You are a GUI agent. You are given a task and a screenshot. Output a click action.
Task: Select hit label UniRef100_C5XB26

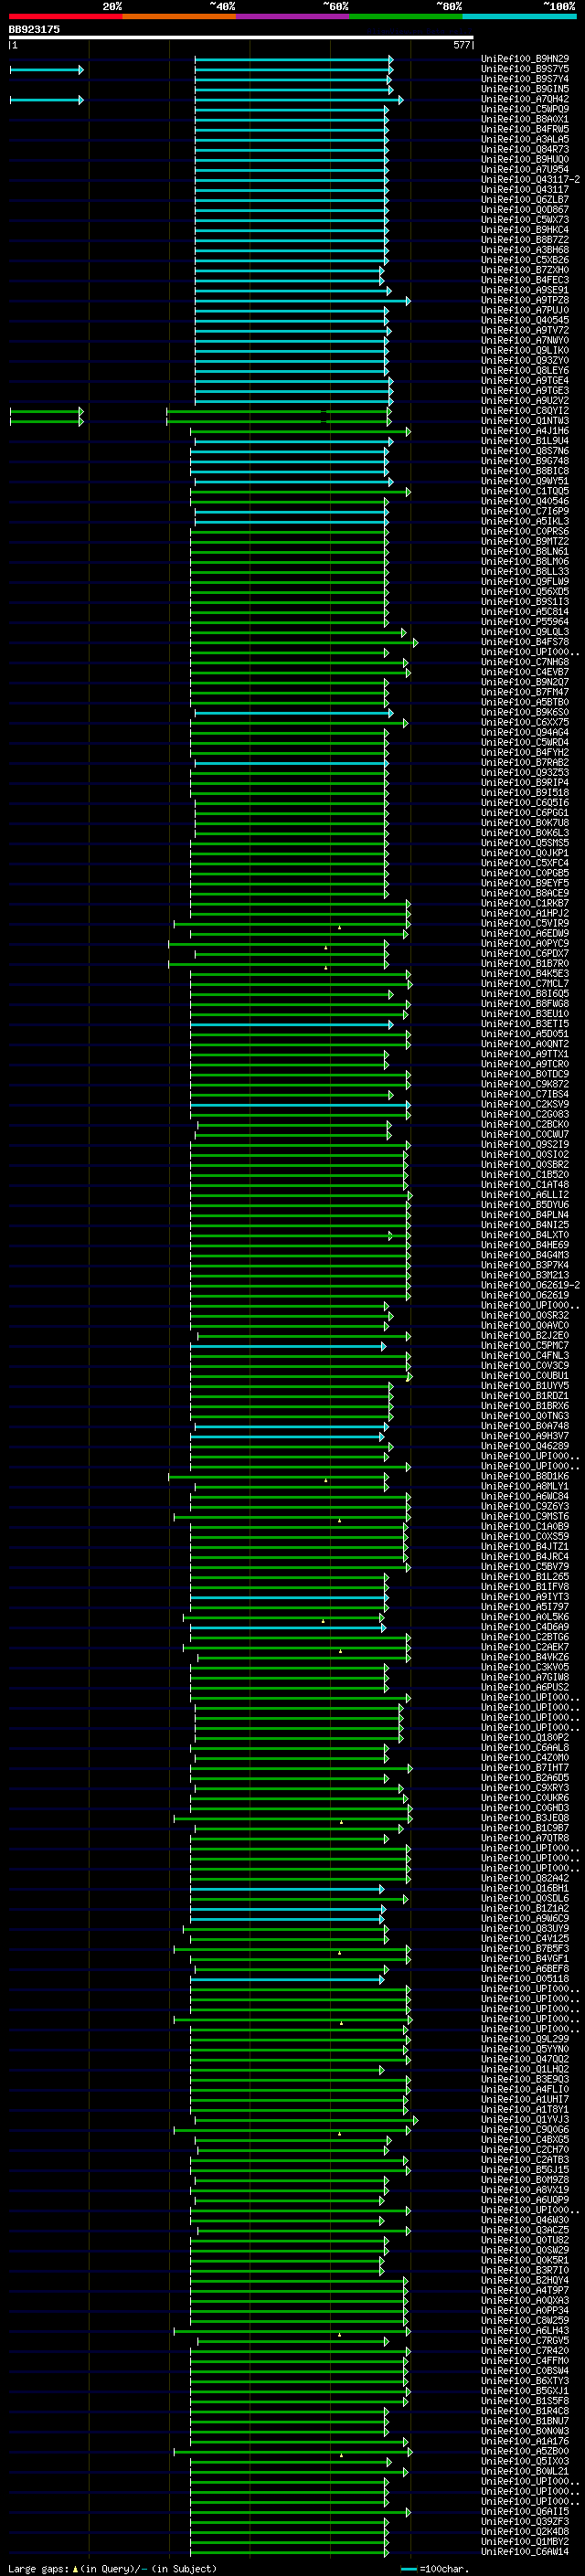tap(525, 260)
